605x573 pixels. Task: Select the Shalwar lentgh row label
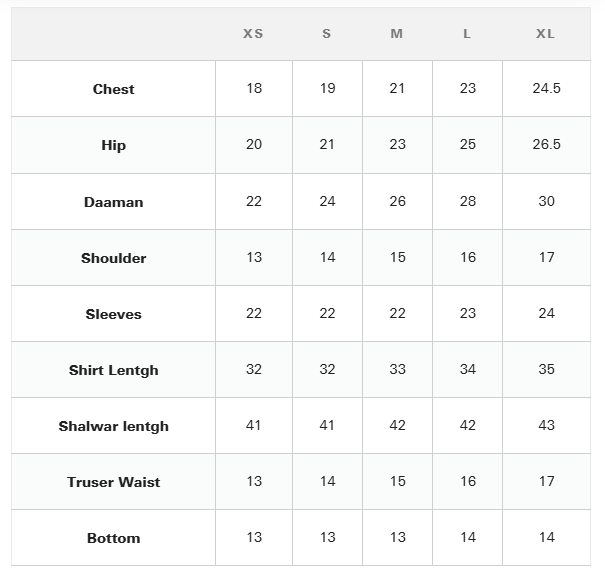click(x=113, y=426)
